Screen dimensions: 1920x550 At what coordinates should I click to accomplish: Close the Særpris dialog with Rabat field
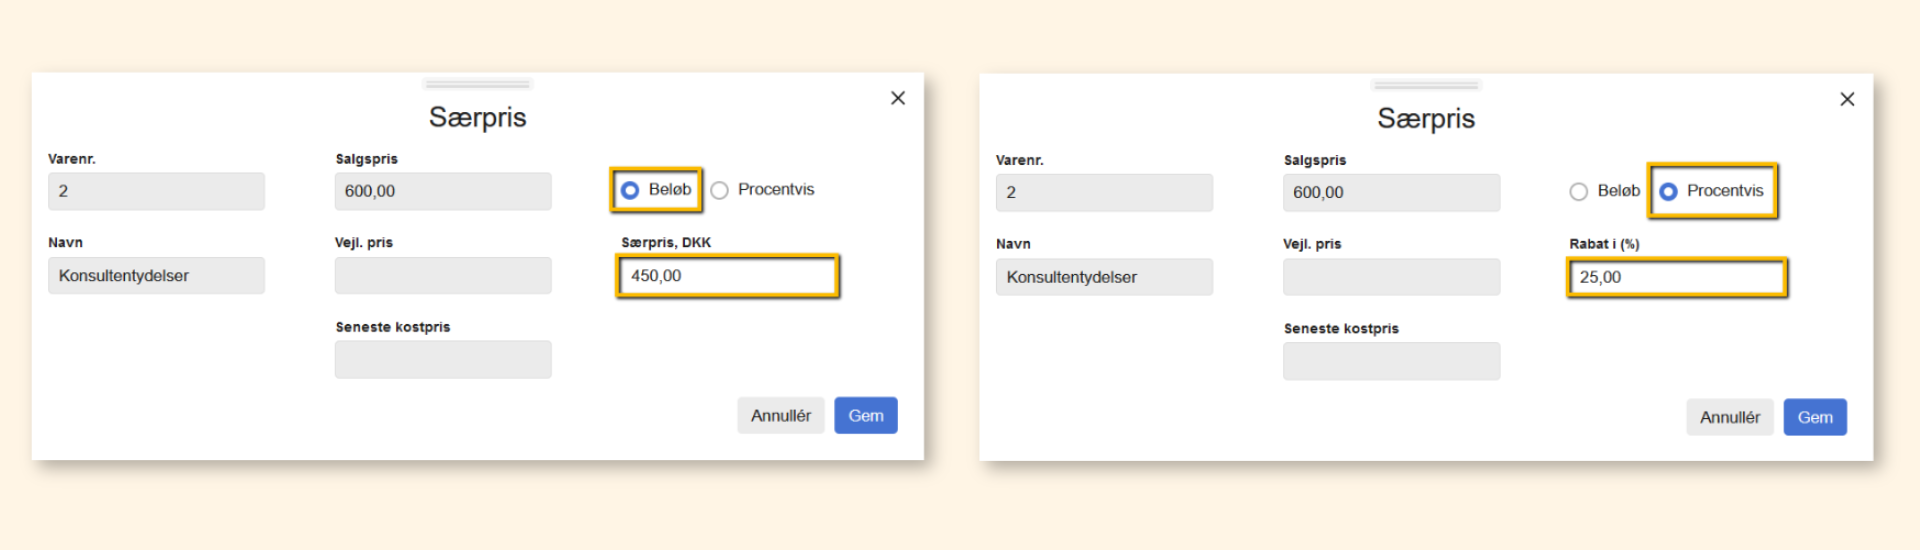(x=1846, y=99)
